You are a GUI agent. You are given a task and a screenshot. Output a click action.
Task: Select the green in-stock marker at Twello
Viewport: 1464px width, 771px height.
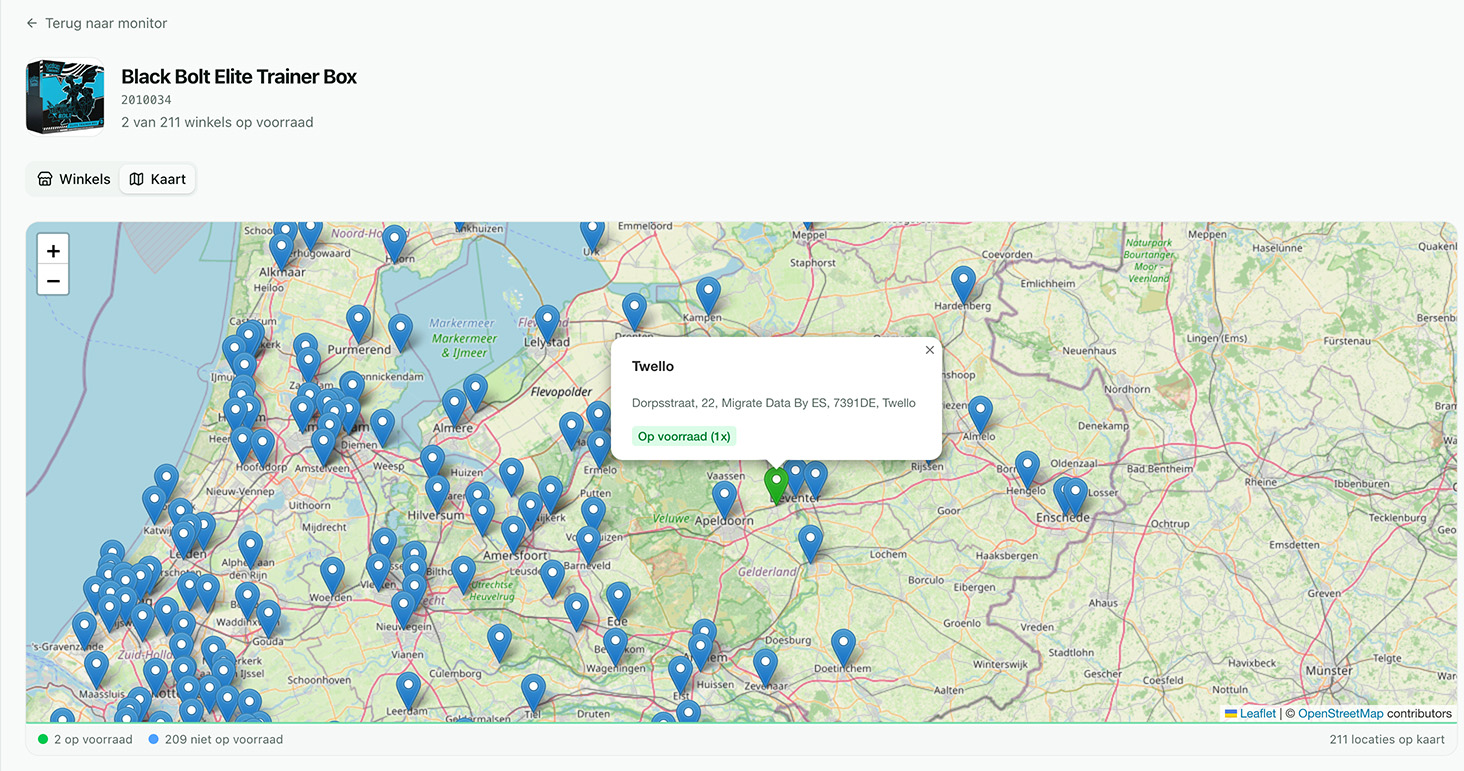coord(776,484)
